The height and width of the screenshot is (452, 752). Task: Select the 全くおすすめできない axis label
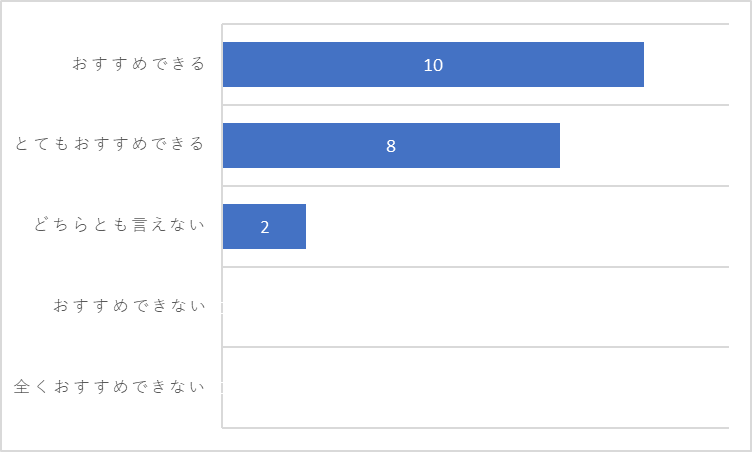pyautogui.click(x=110, y=387)
